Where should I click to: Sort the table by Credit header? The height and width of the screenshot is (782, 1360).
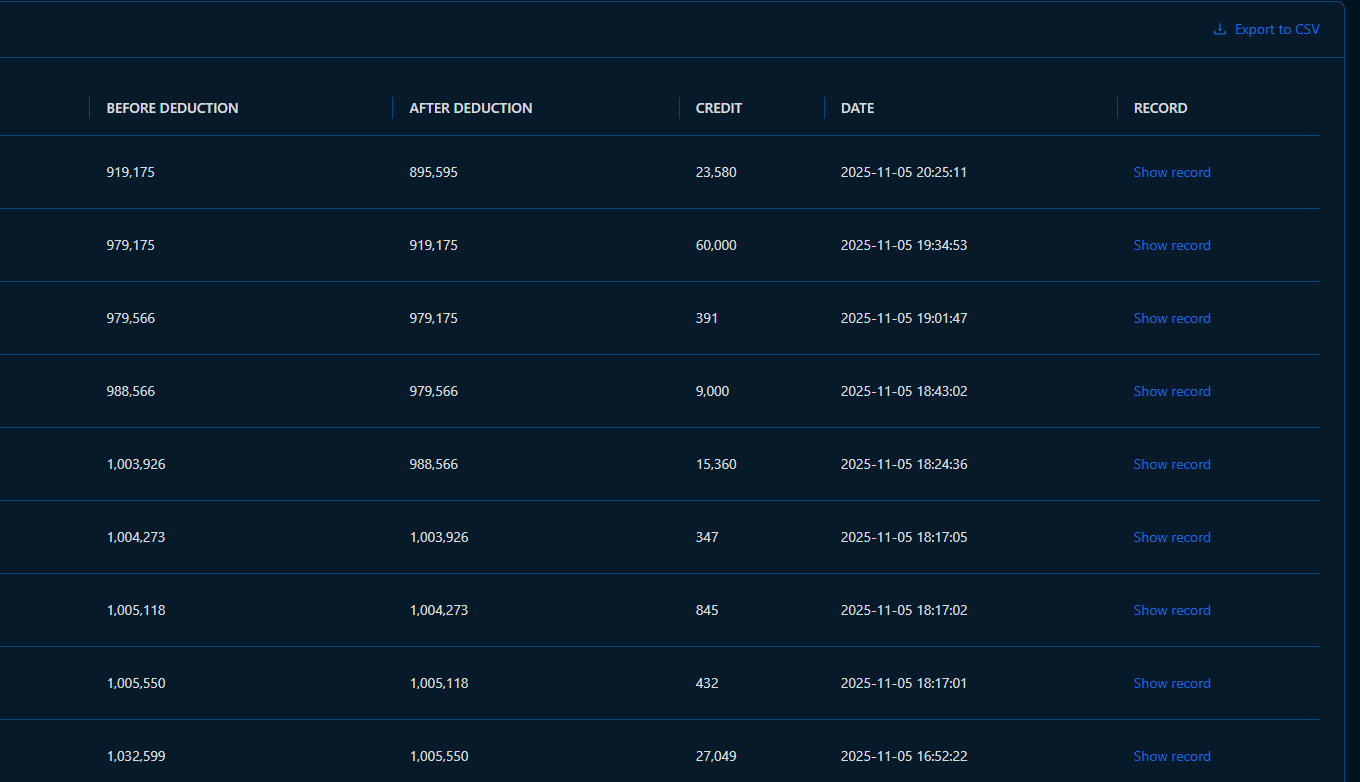[x=718, y=108]
